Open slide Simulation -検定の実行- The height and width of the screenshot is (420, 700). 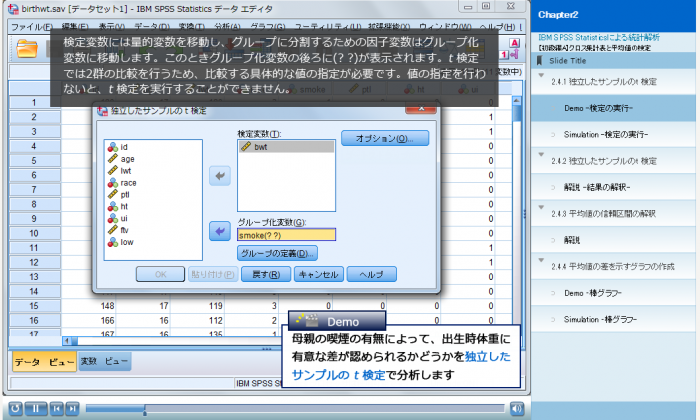click(613, 134)
